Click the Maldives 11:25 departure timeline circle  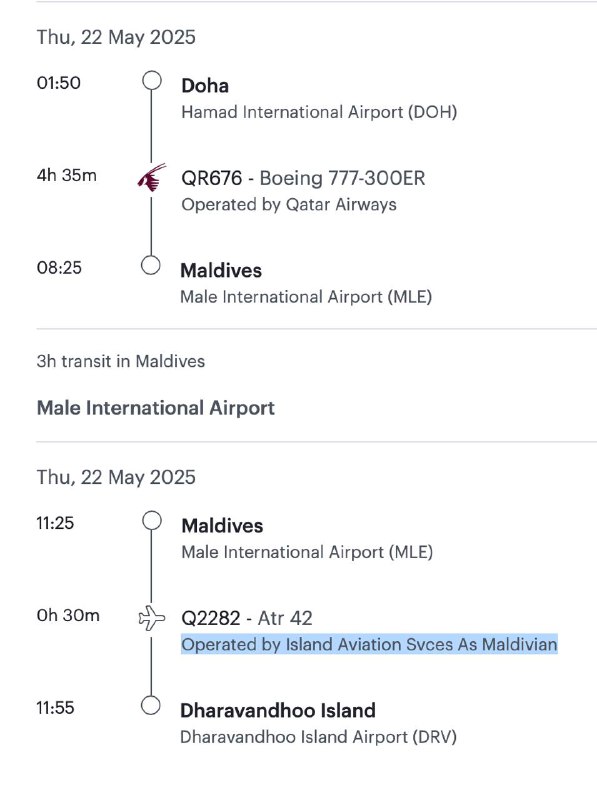pos(152,521)
